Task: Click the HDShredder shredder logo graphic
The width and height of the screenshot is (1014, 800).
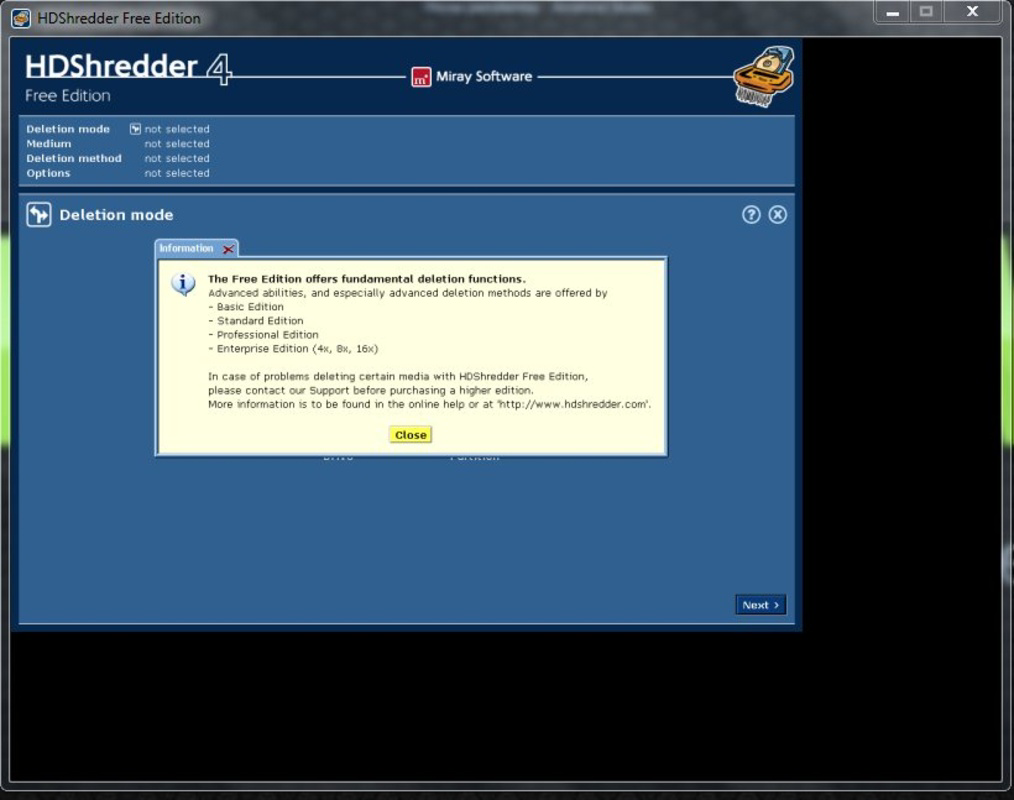Action: tap(764, 76)
